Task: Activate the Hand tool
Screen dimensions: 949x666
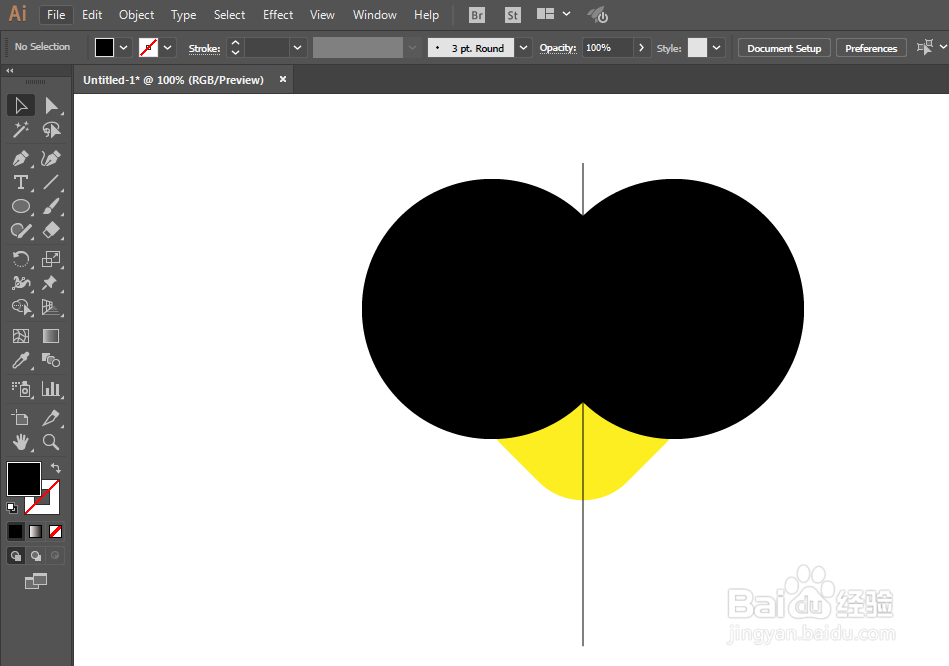Action: [21, 442]
